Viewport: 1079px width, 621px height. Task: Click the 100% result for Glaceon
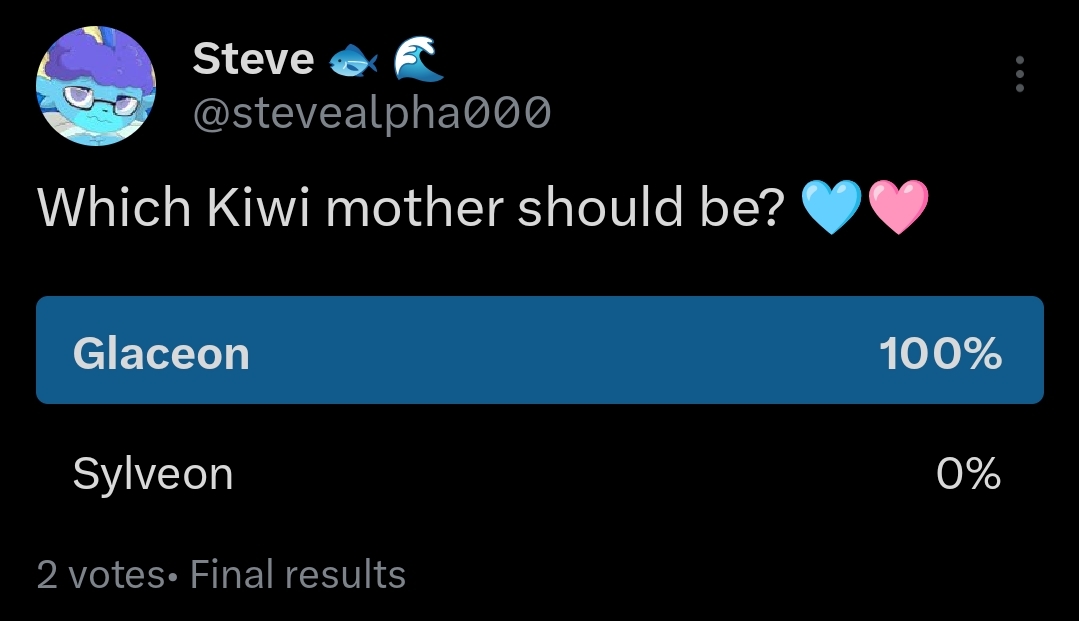[940, 354]
